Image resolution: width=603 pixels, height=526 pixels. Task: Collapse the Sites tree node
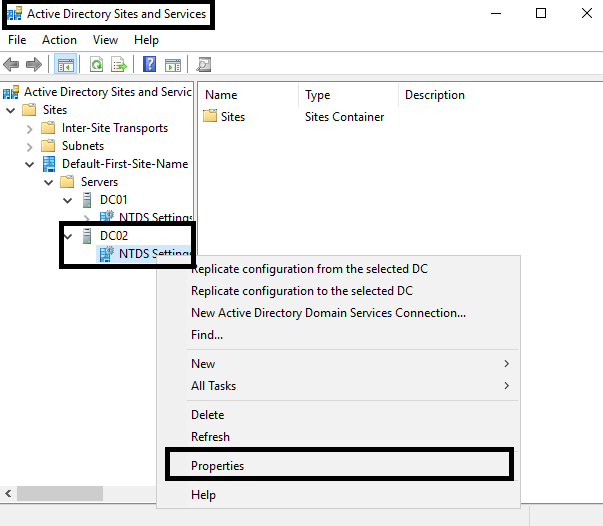pyautogui.click(x=11, y=111)
